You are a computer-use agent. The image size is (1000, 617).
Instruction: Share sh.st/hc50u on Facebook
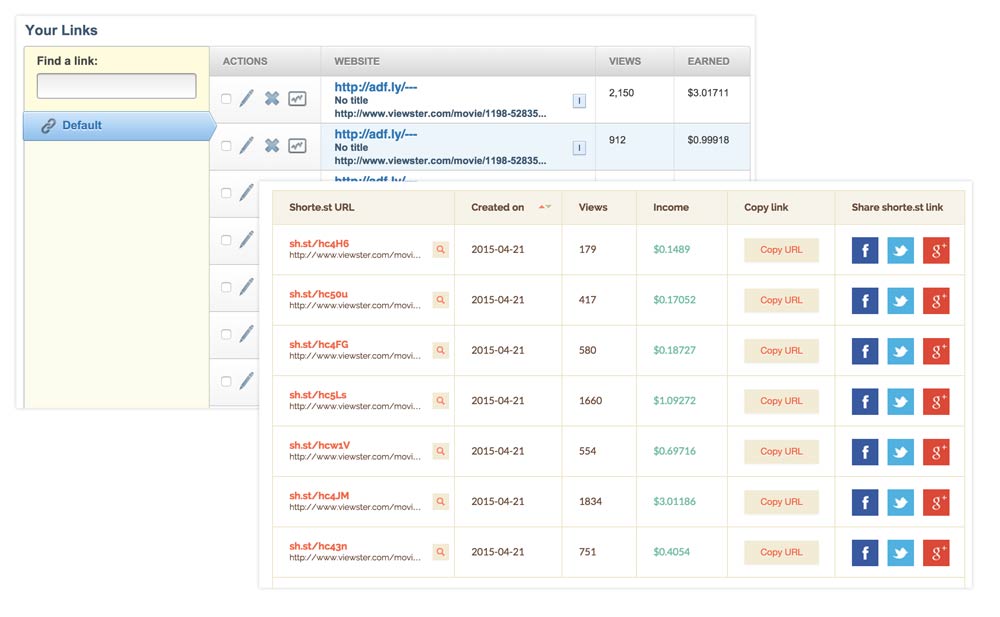865,300
